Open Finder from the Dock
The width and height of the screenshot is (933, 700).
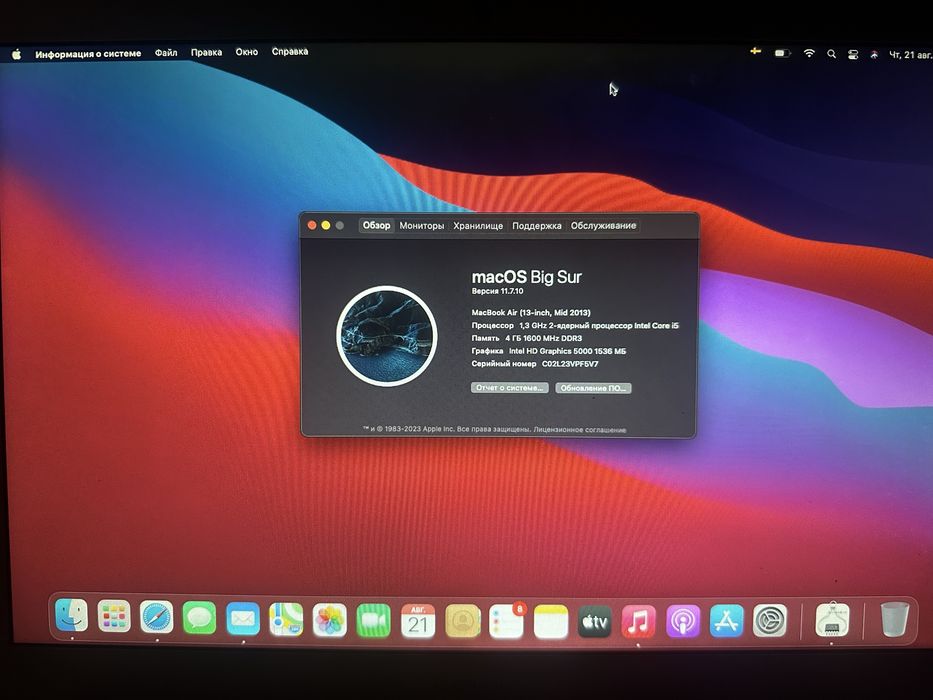point(71,615)
